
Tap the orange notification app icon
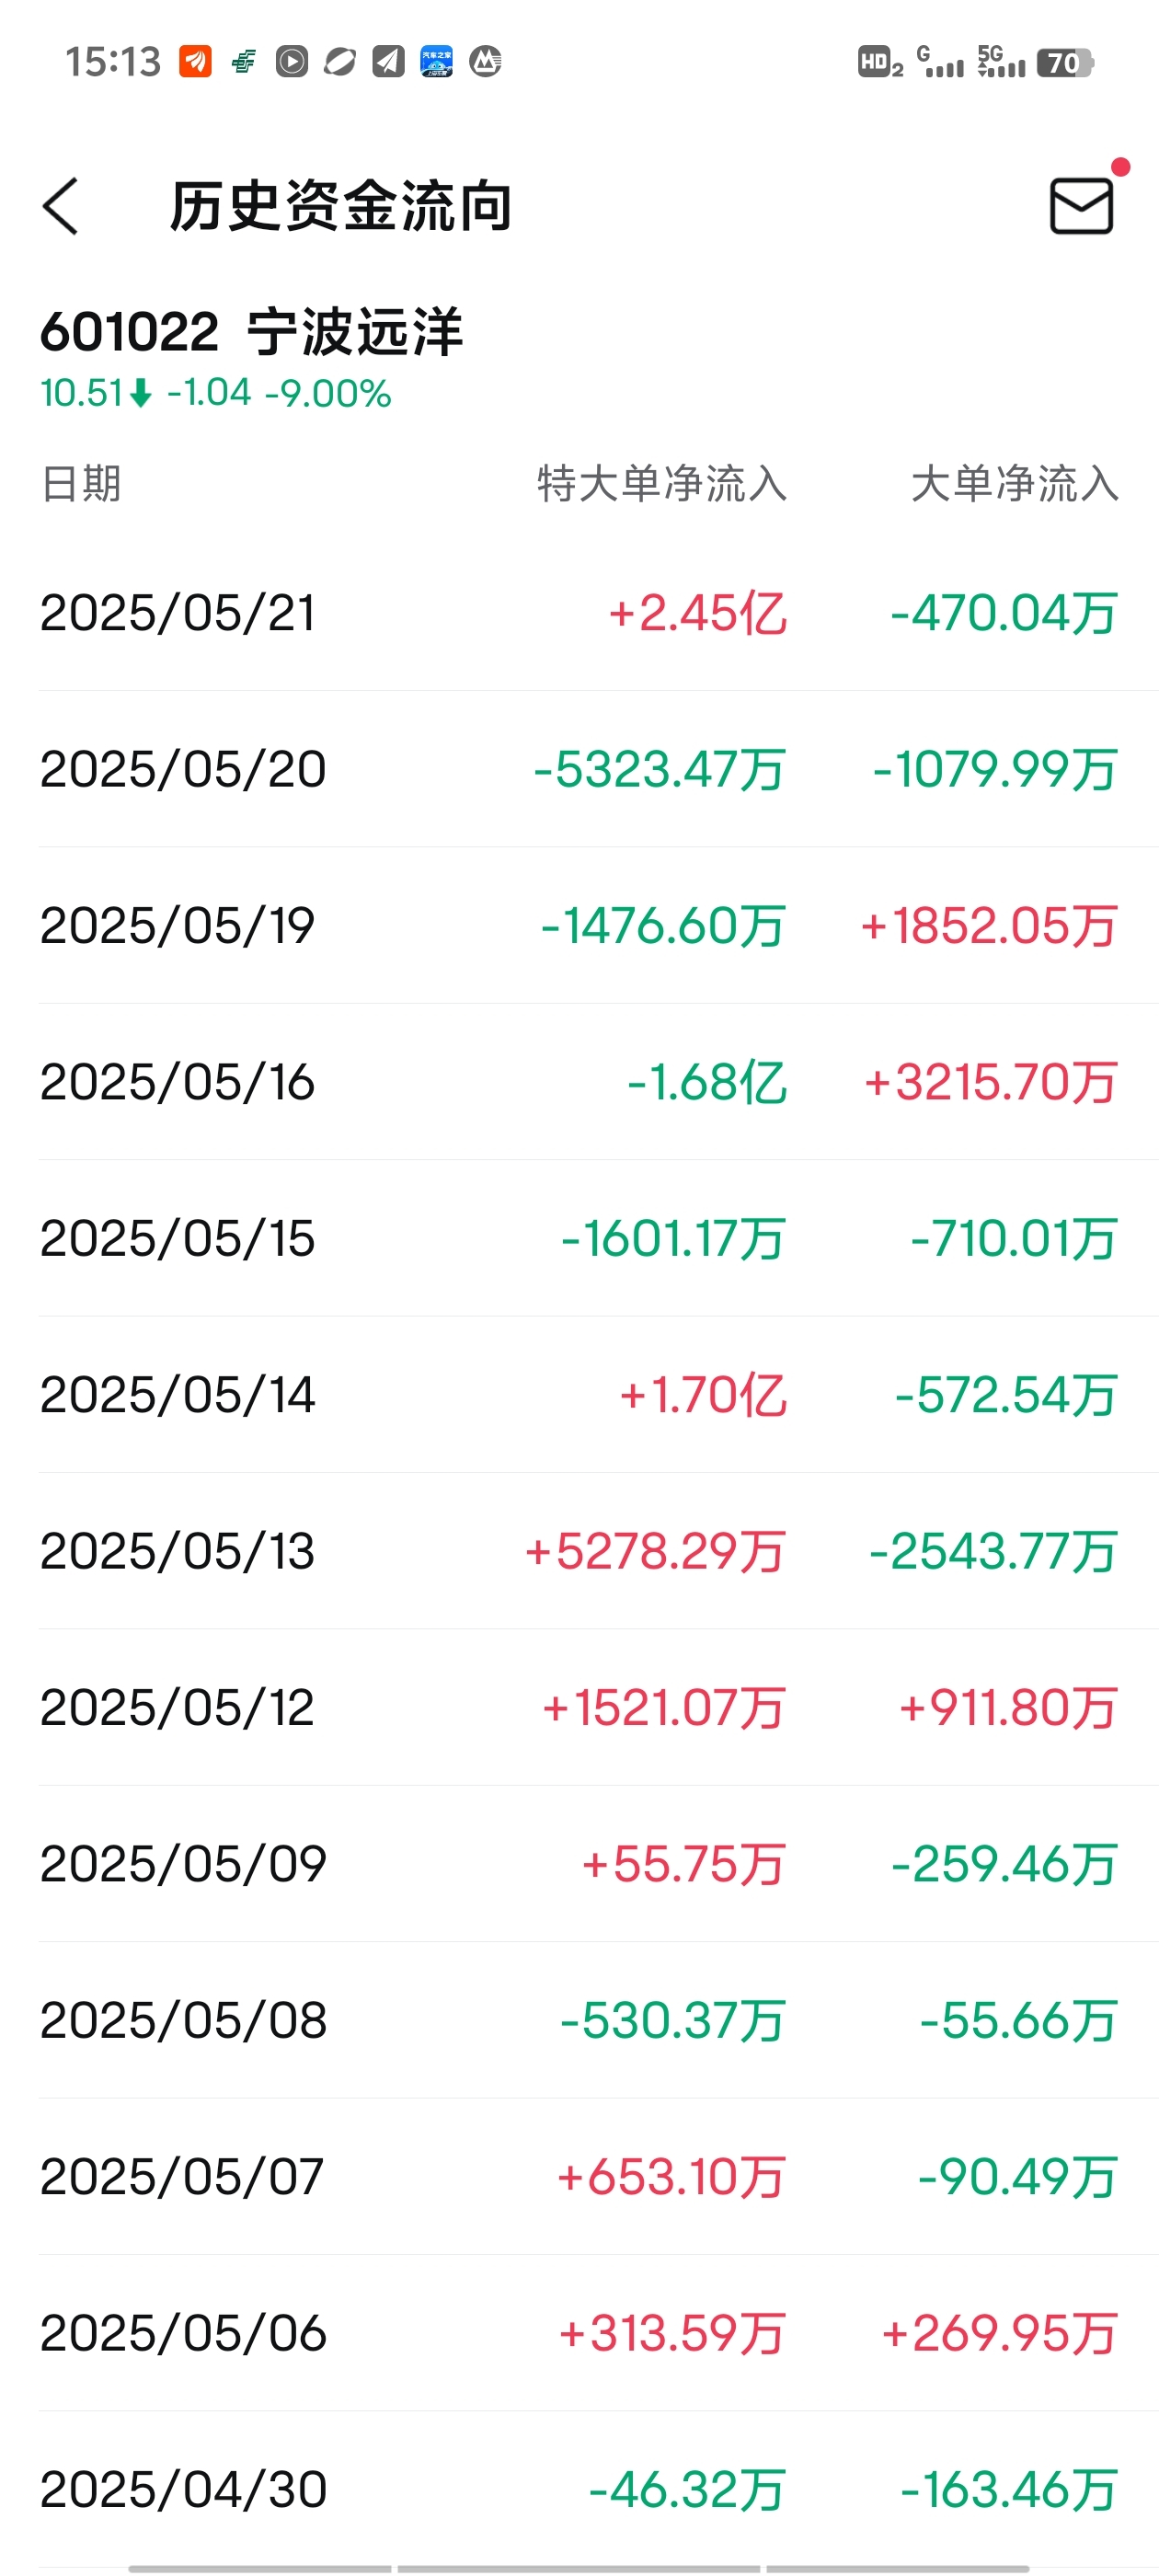click(195, 62)
